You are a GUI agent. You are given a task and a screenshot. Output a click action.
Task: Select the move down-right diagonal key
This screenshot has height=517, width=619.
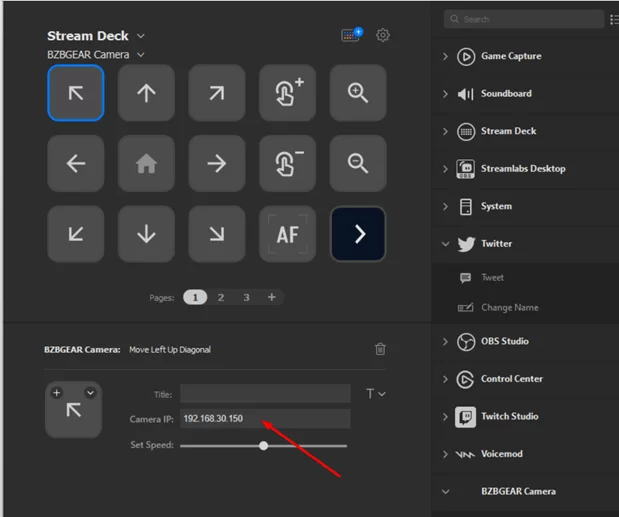(217, 234)
